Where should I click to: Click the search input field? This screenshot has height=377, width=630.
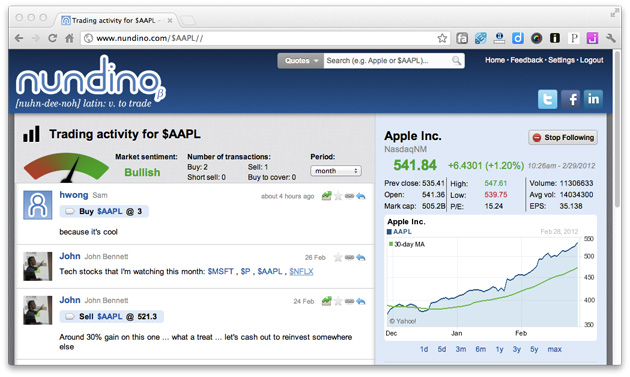click(x=388, y=61)
